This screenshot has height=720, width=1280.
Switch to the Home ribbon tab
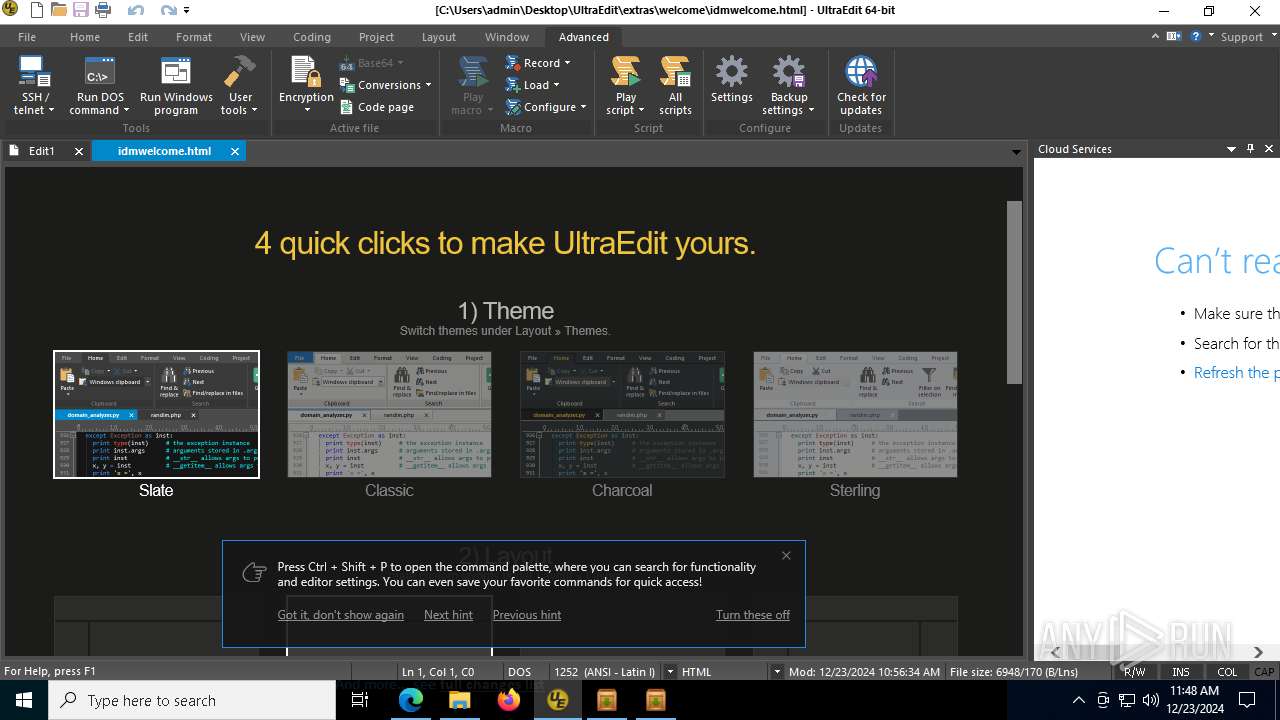[84, 37]
